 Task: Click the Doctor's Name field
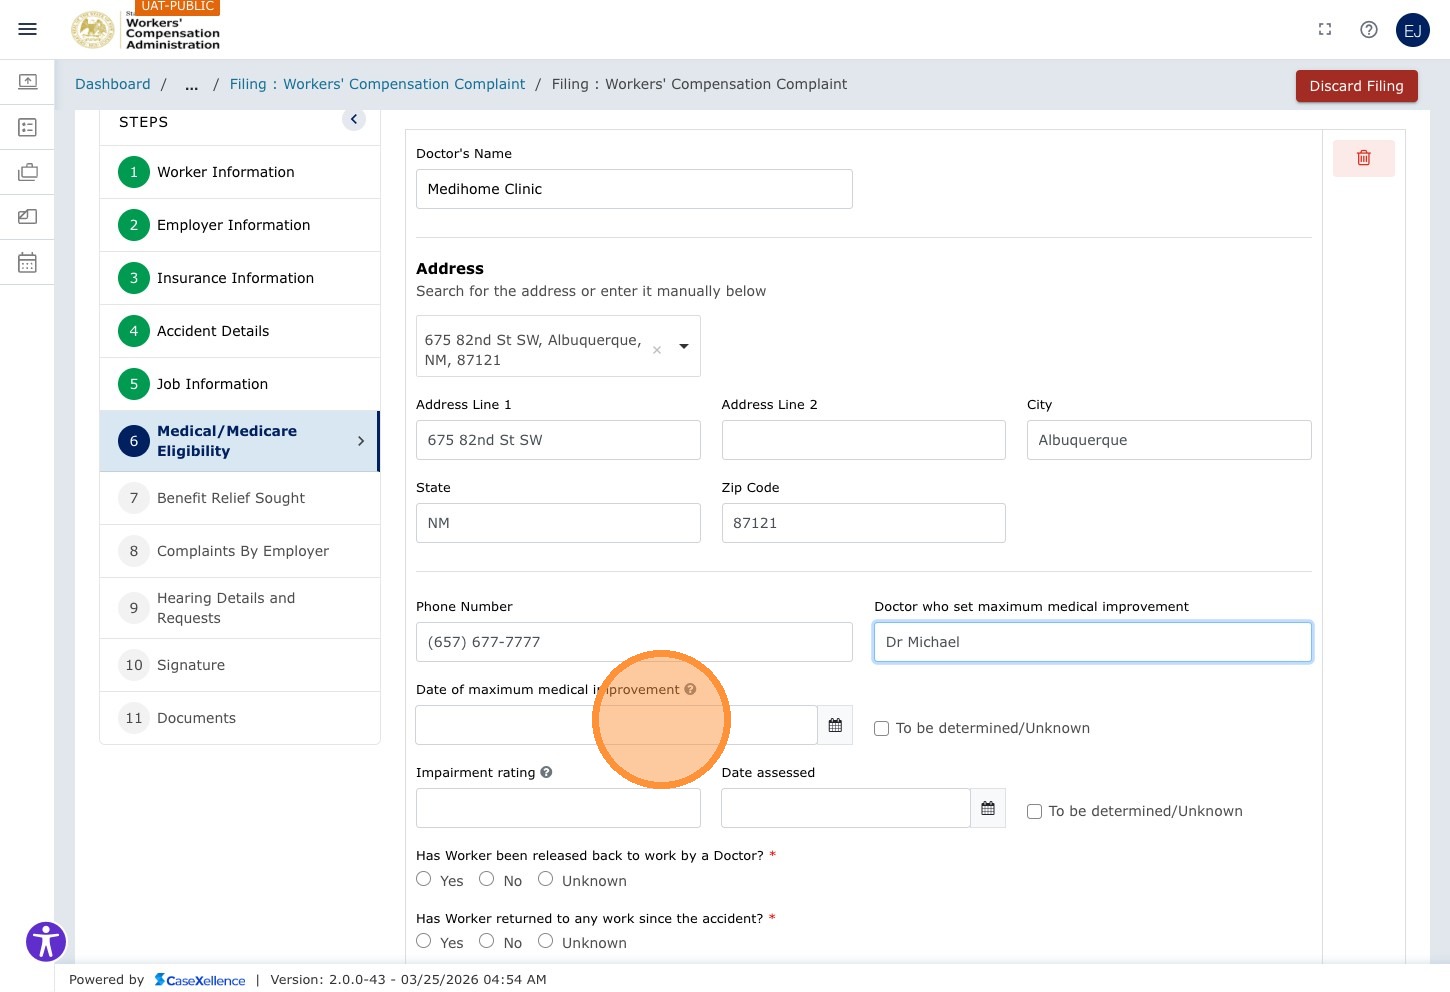tap(634, 189)
